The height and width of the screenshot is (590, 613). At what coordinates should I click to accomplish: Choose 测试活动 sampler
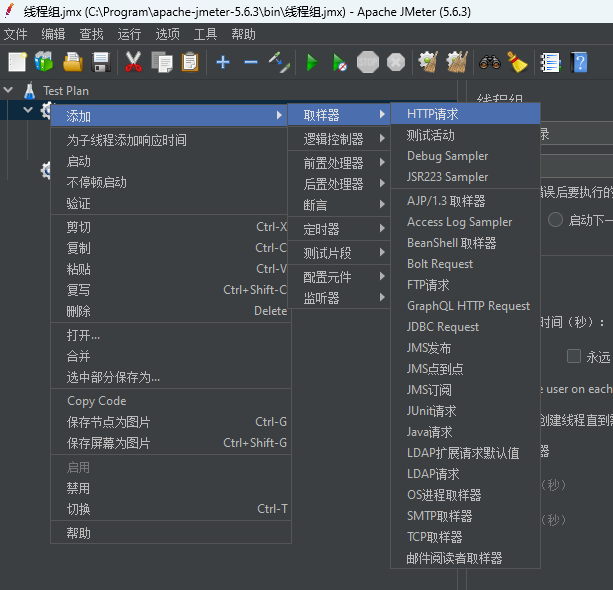point(465,135)
